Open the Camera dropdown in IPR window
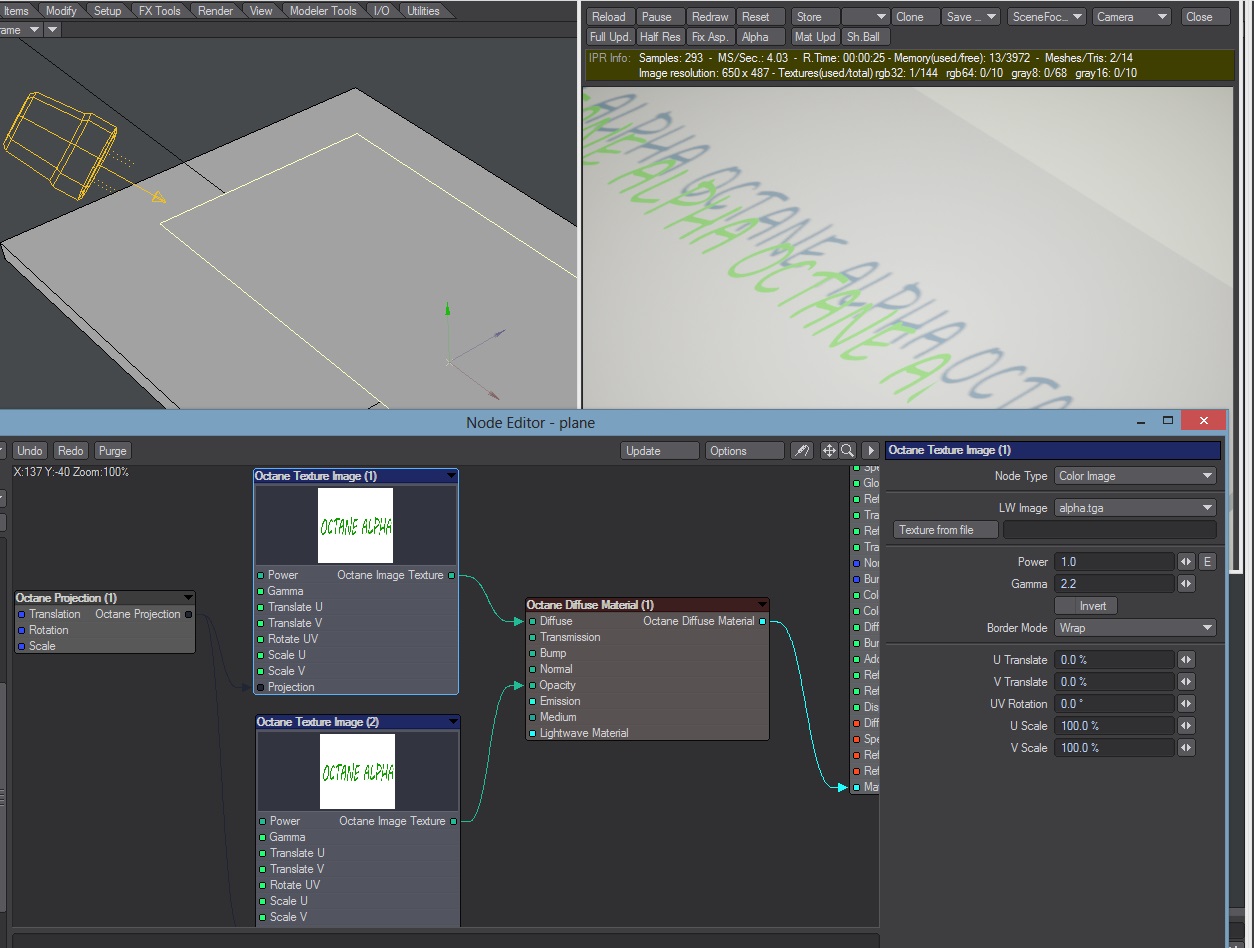 tap(1131, 17)
